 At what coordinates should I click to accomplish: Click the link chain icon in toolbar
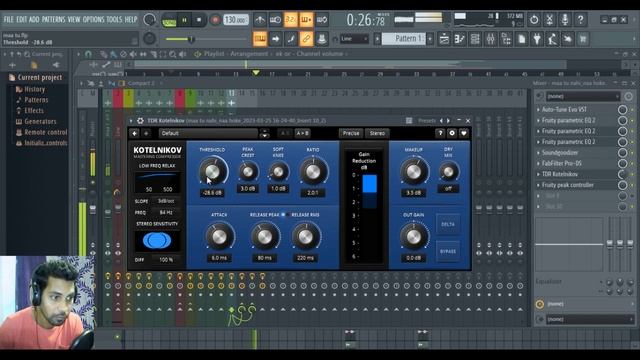click(306, 39)
